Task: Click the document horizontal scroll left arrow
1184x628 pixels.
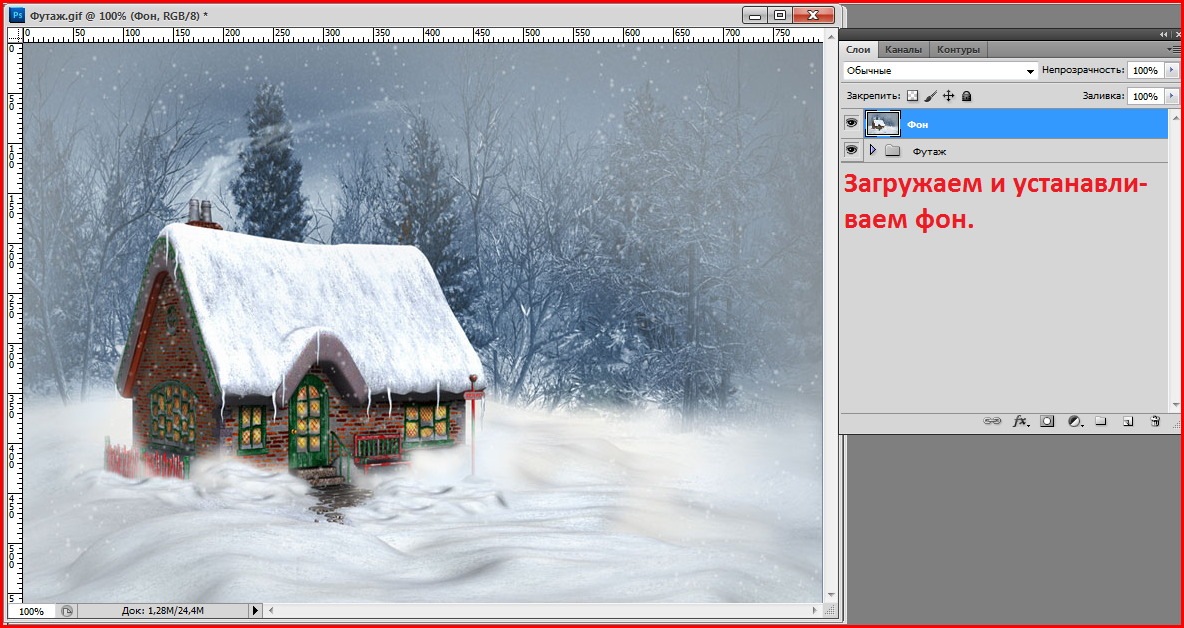Action: pos(273,611)
